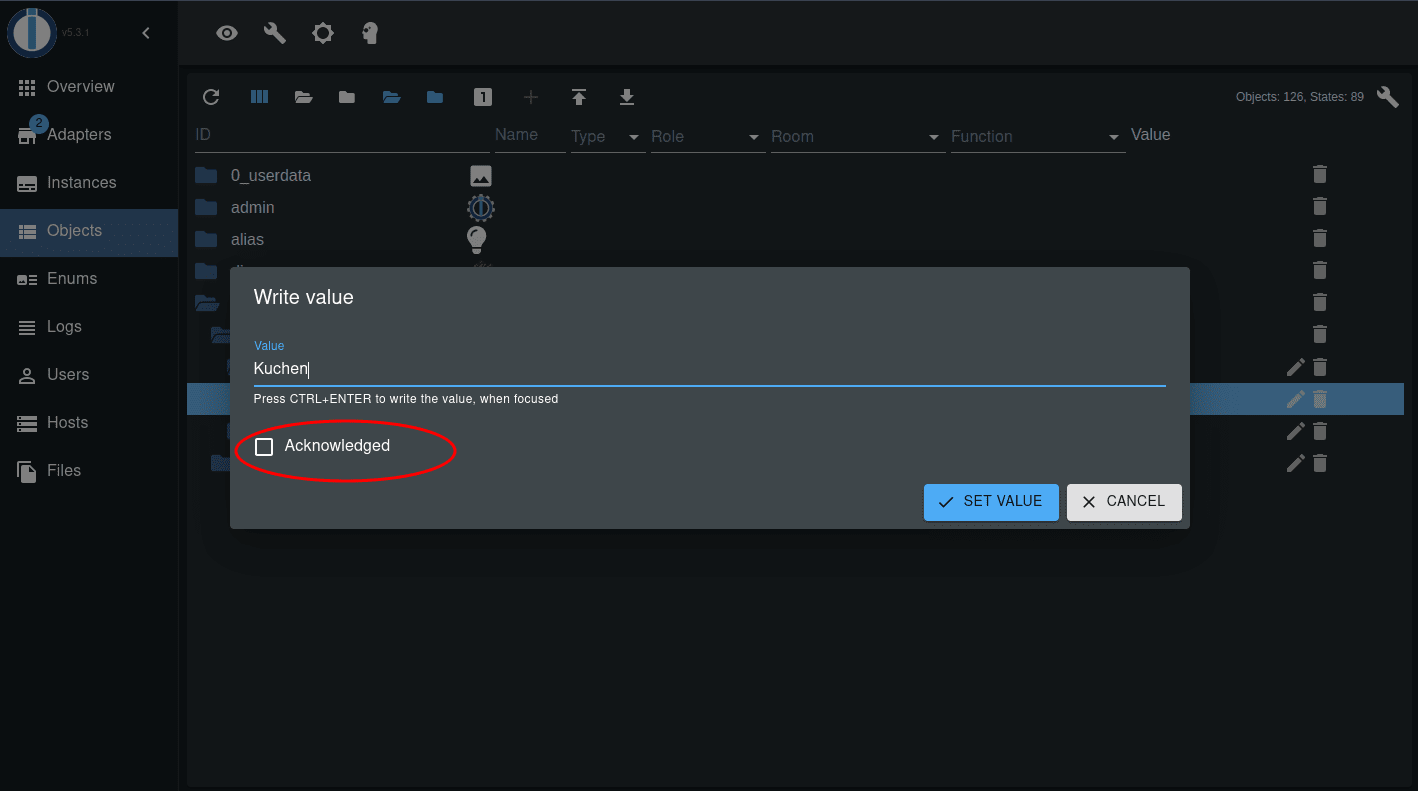Open the wrench maintenance icon in top bar
This screenshot has height=791, width=1418.
pyautogui.click(x=274, y=32)
